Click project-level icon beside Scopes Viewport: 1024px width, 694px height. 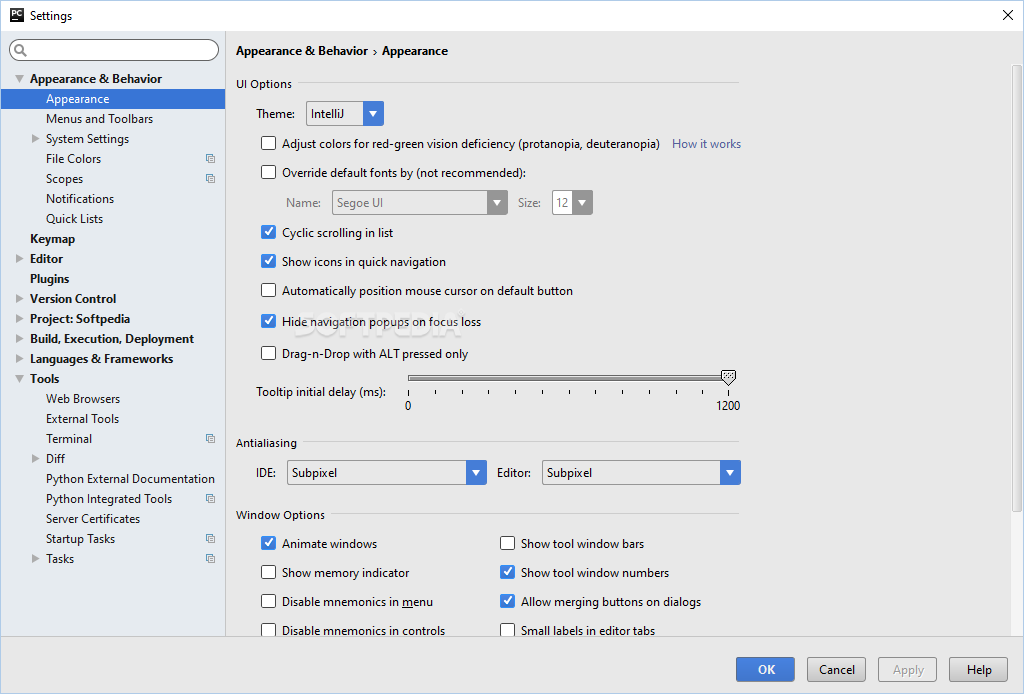pyautogui.click(x=210, y=178)
